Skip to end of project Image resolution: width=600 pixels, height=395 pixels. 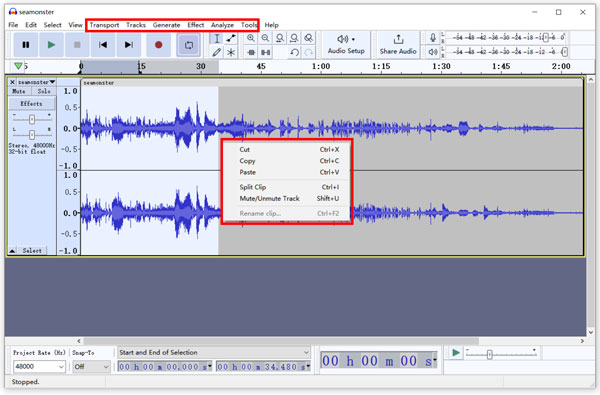click(129, 45)
